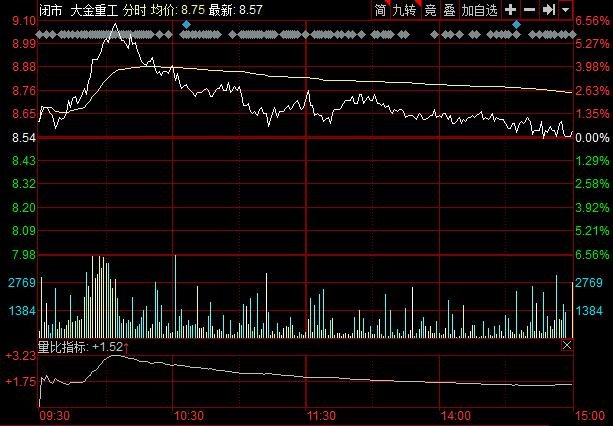
Task: Click the +1.75 ratio axis label
Action: [21, 381]
